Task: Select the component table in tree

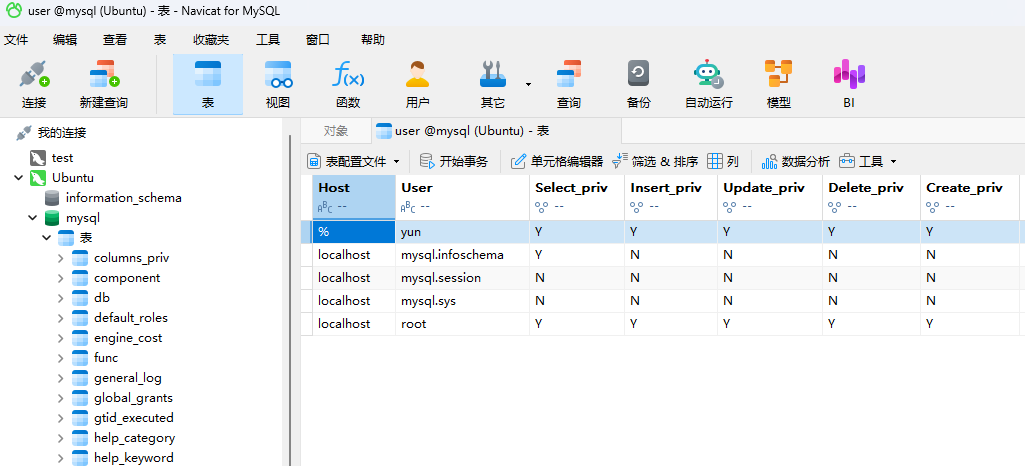Action: pos(127,278)
